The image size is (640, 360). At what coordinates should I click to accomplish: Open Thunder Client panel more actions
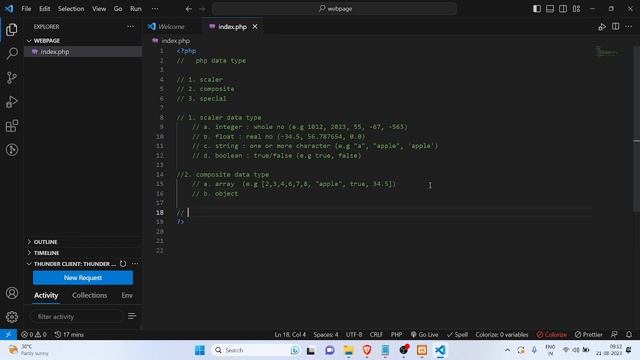click(x=135, y=264)
